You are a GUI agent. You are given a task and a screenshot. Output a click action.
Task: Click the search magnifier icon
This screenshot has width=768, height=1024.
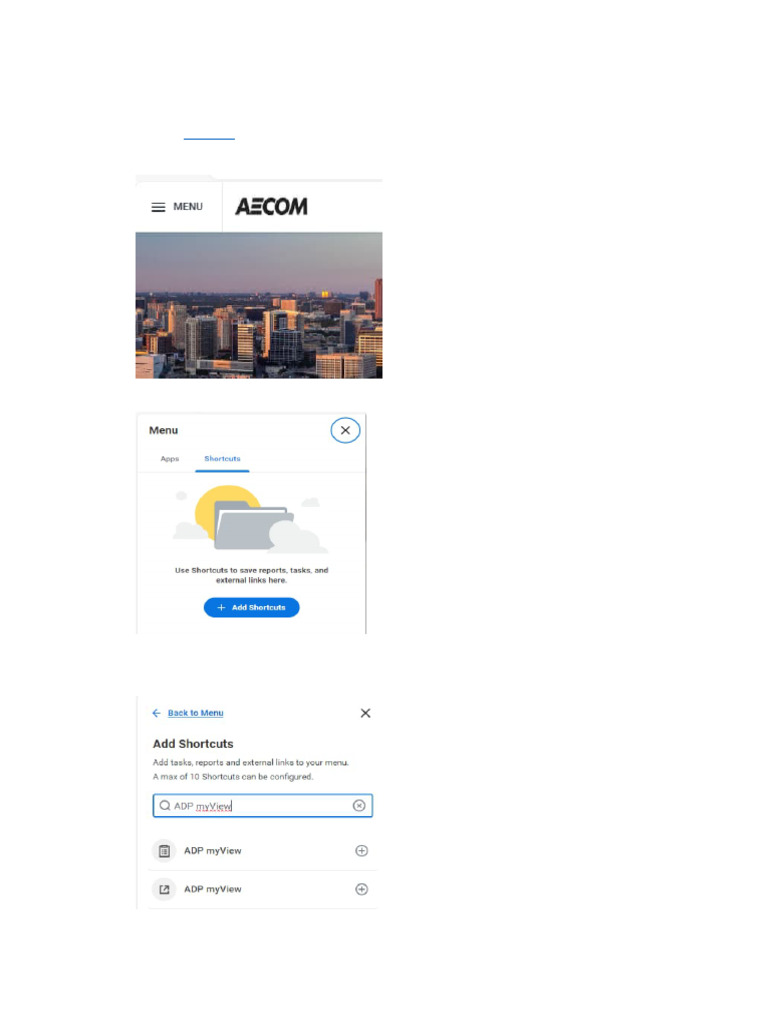165,806
